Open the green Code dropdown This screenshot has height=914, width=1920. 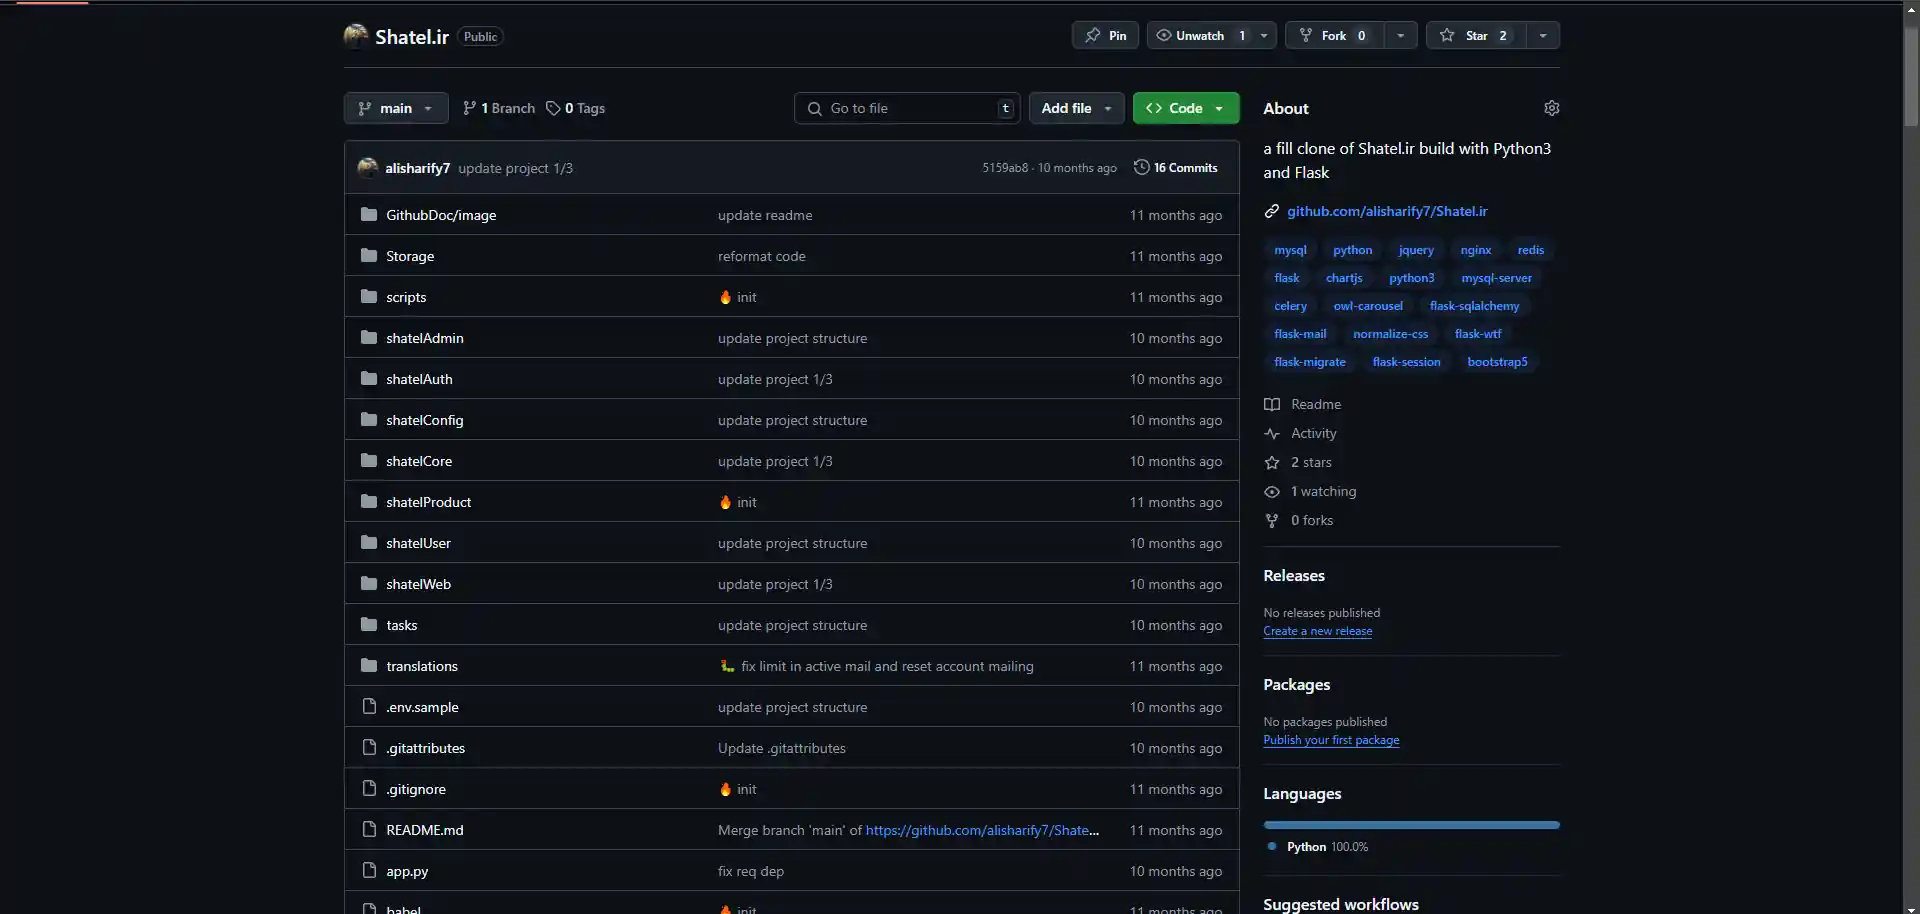[1185, 108]
